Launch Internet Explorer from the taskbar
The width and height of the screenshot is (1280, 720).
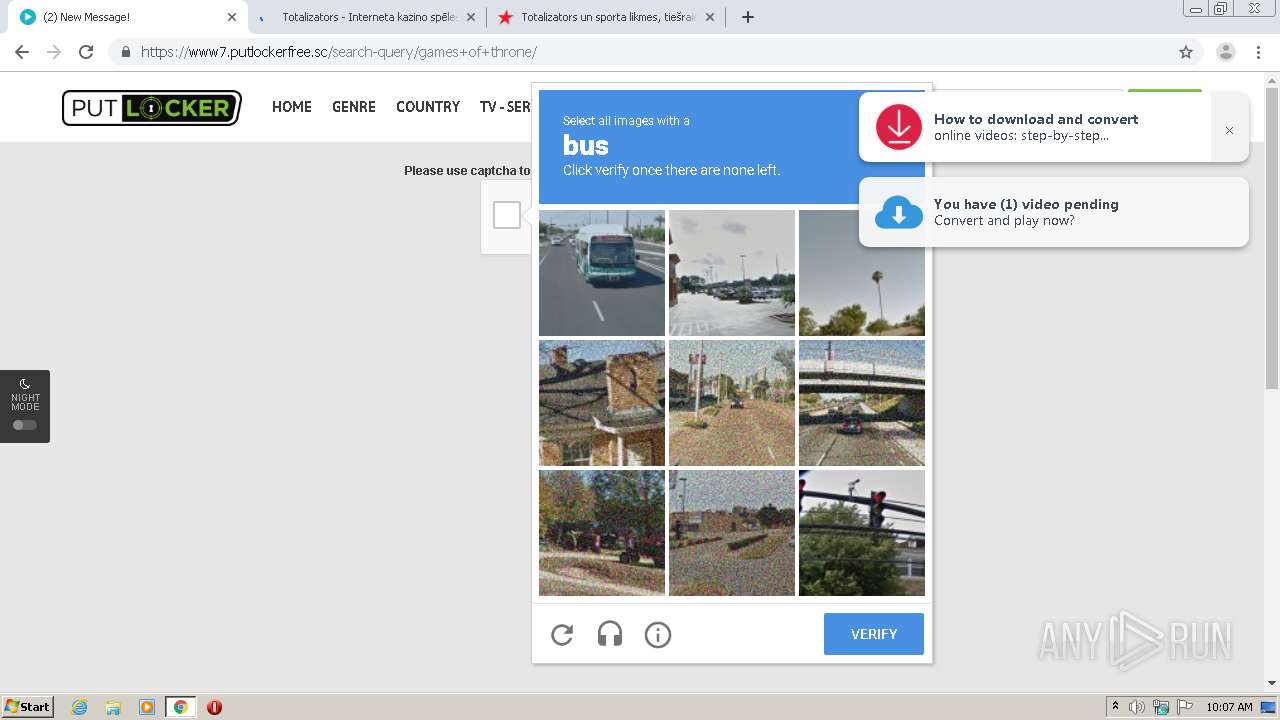pyautogui.click(x=79, y=707)
